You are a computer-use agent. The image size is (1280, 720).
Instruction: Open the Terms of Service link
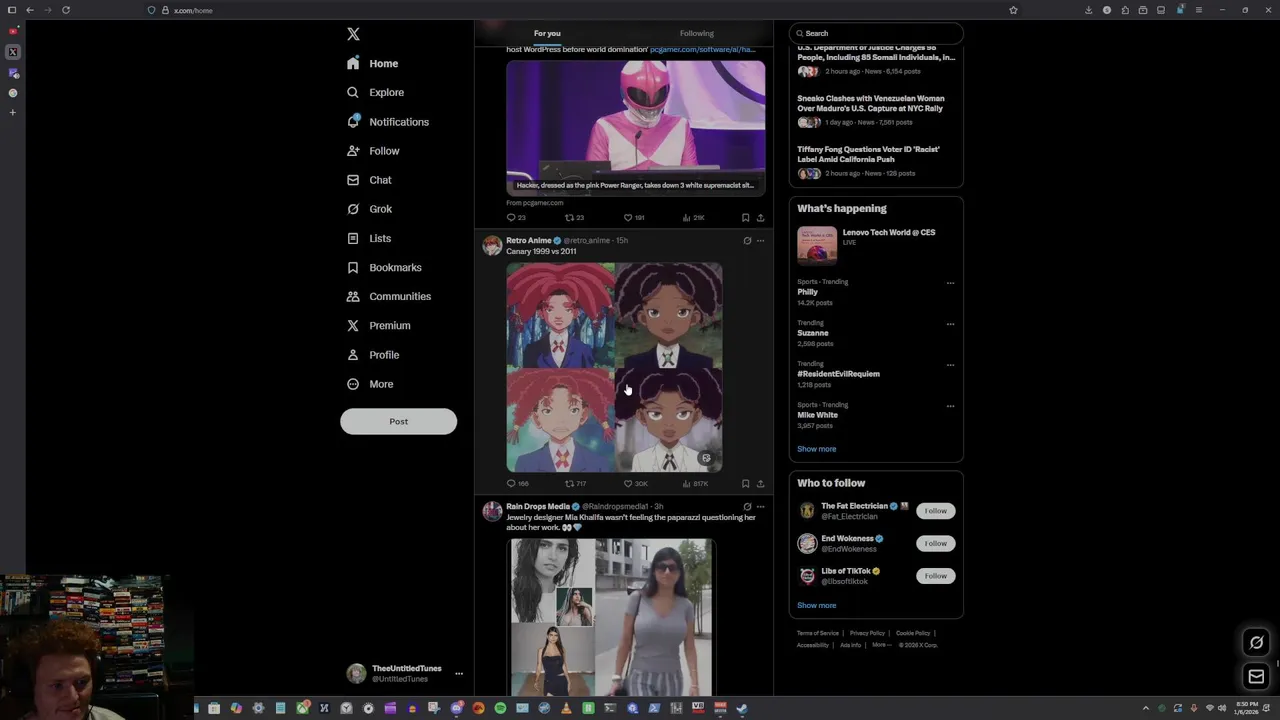[x=817, y=633]
